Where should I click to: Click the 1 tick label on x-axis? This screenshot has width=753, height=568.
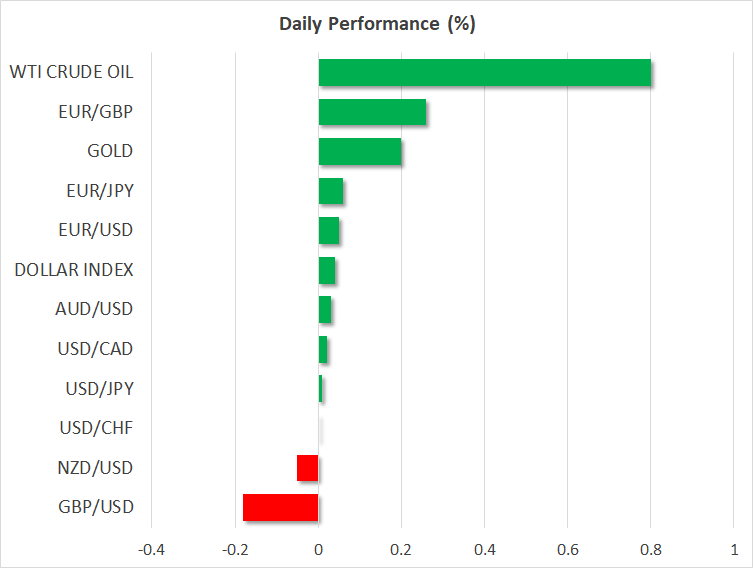734,549
